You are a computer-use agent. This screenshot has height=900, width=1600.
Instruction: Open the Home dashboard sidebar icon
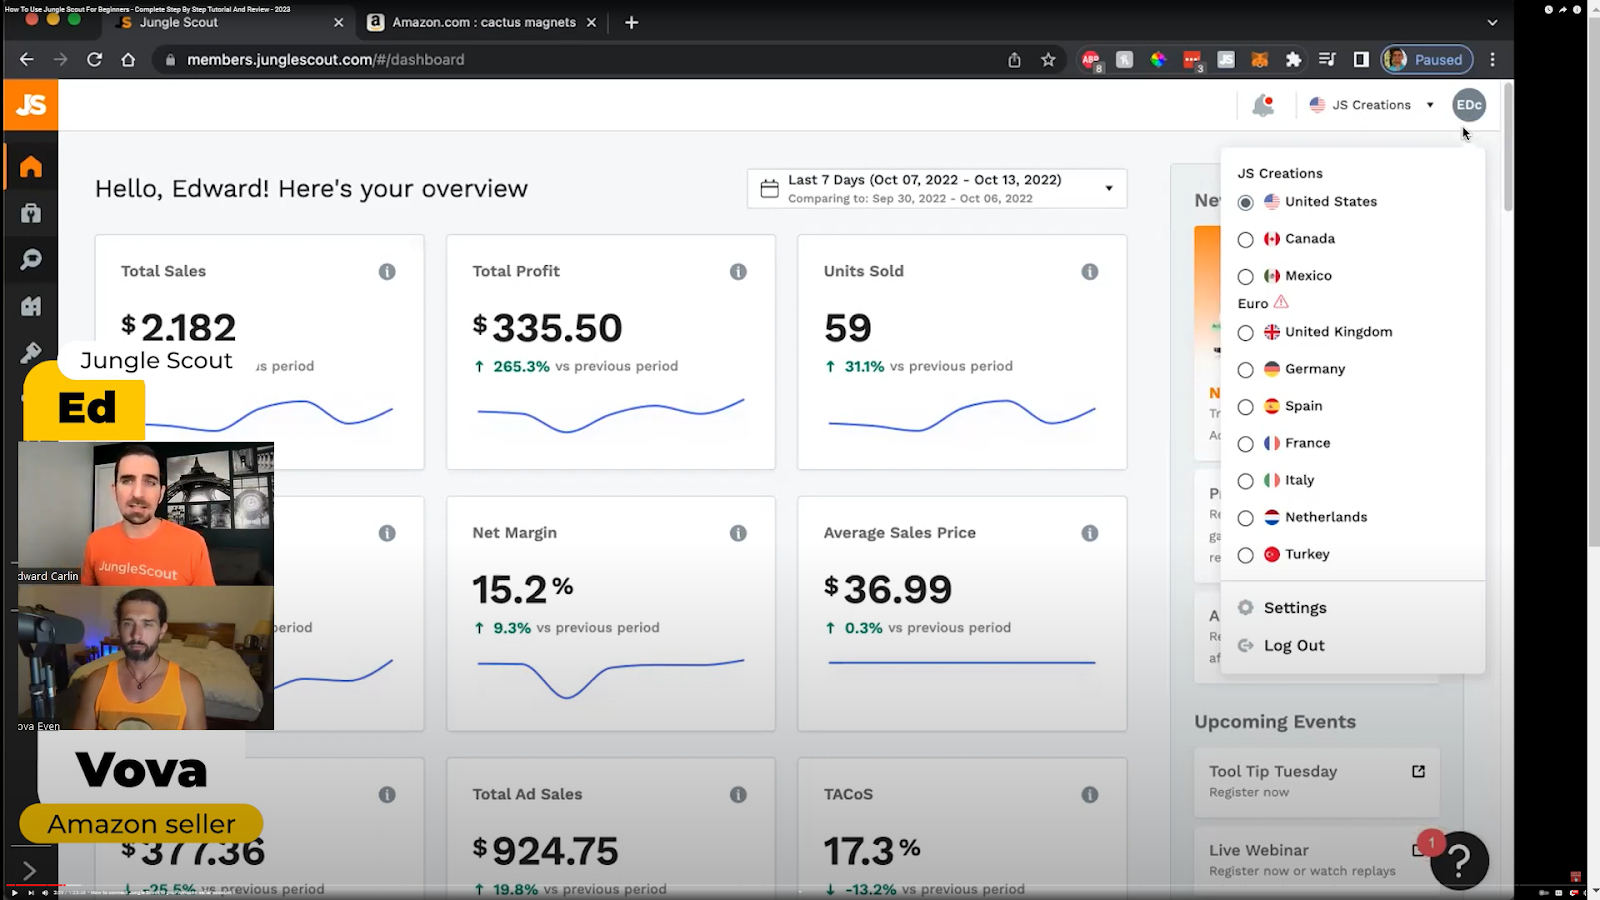[31, 166]
